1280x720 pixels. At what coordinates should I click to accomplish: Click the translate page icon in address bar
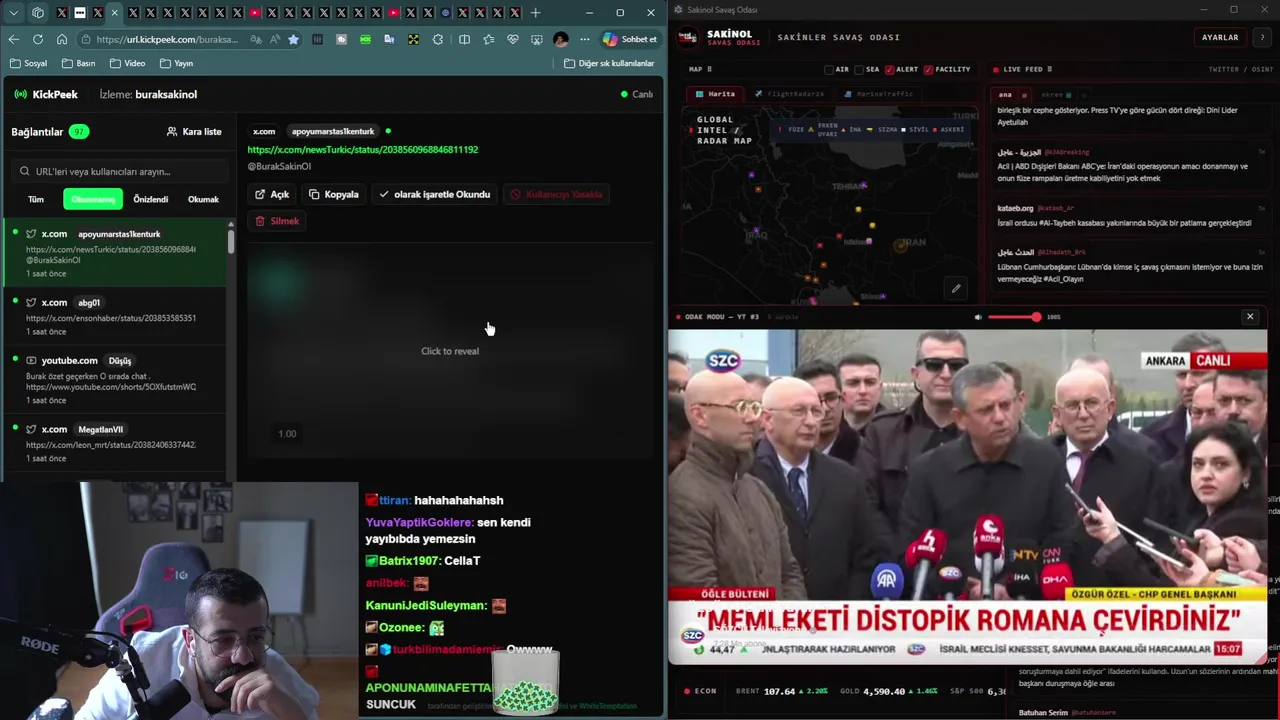coord(256,39)
